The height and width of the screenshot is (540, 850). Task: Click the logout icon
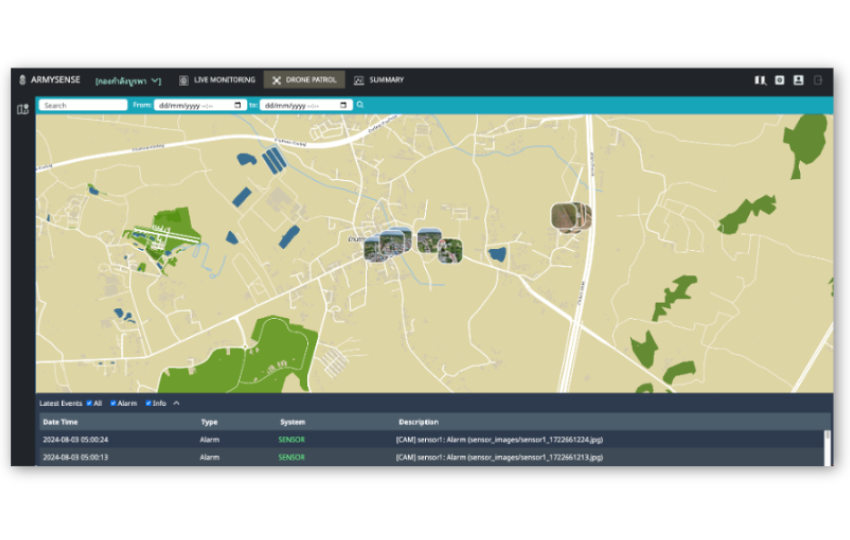point(818,80)
